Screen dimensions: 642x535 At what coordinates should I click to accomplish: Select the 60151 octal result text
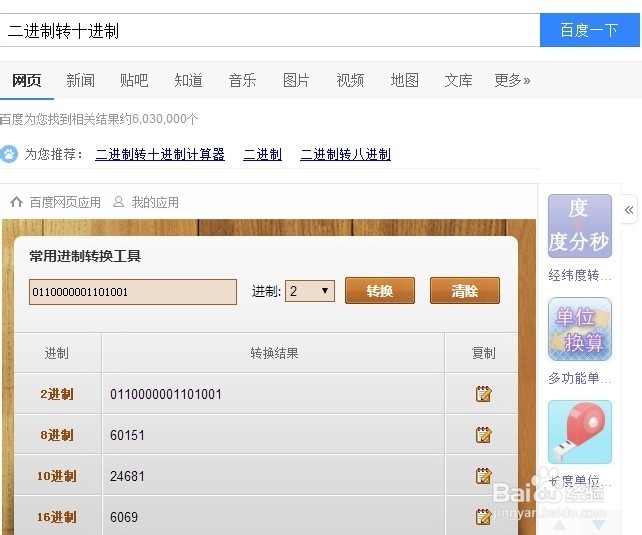tap(127, 435)
